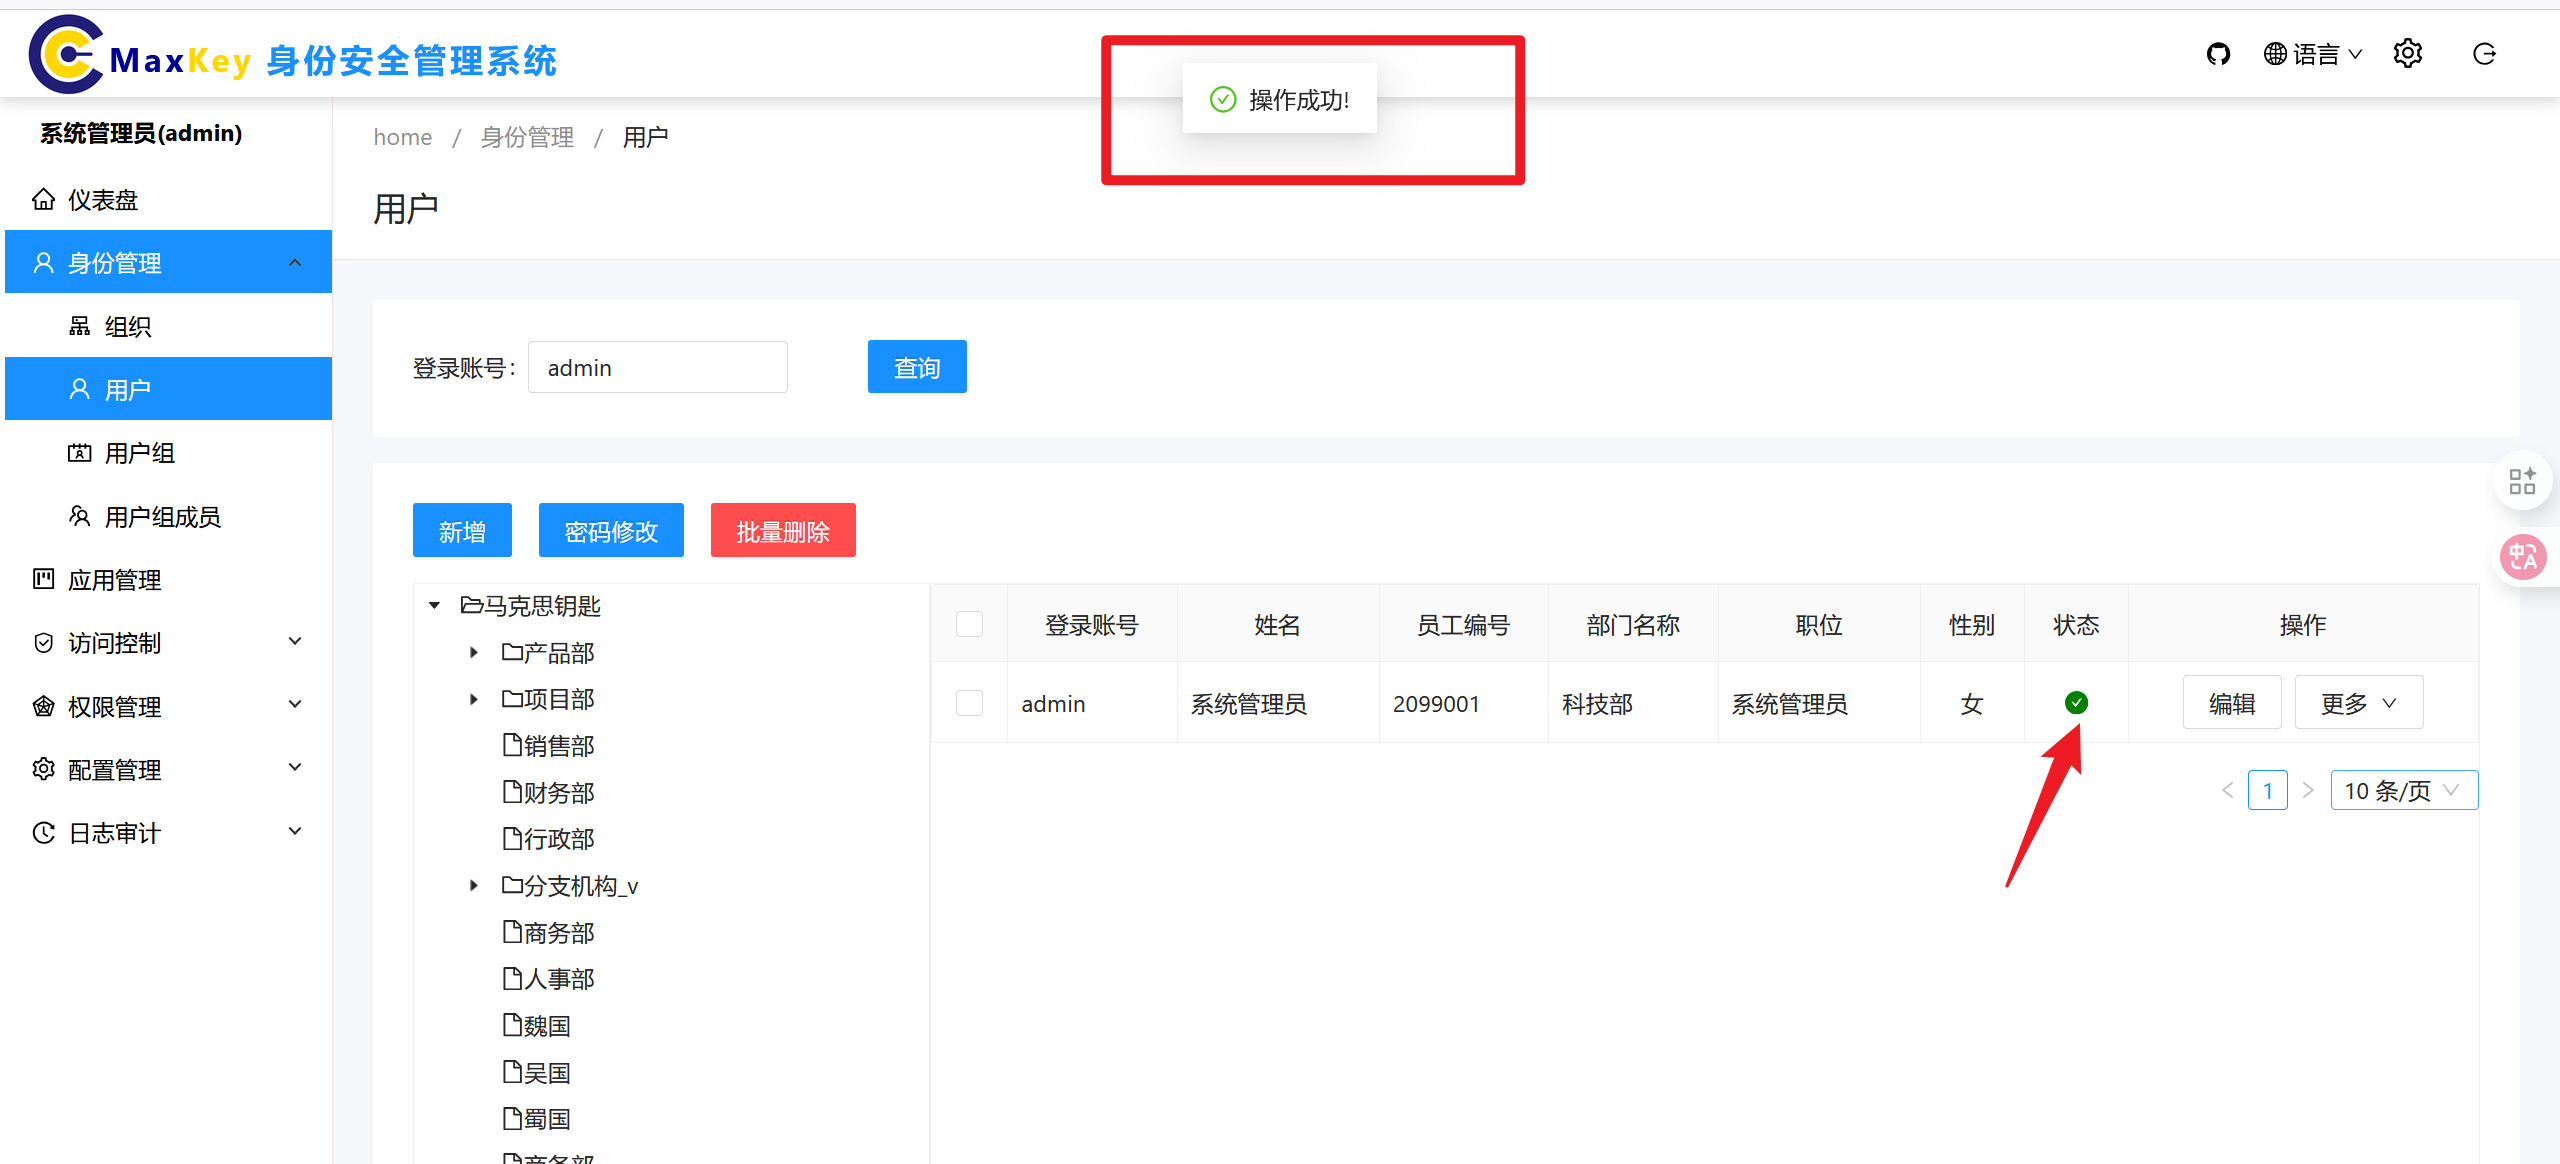Open the 语言 language dropdown
This screenshot has width=2560, height=1164.
point(2313,54)
